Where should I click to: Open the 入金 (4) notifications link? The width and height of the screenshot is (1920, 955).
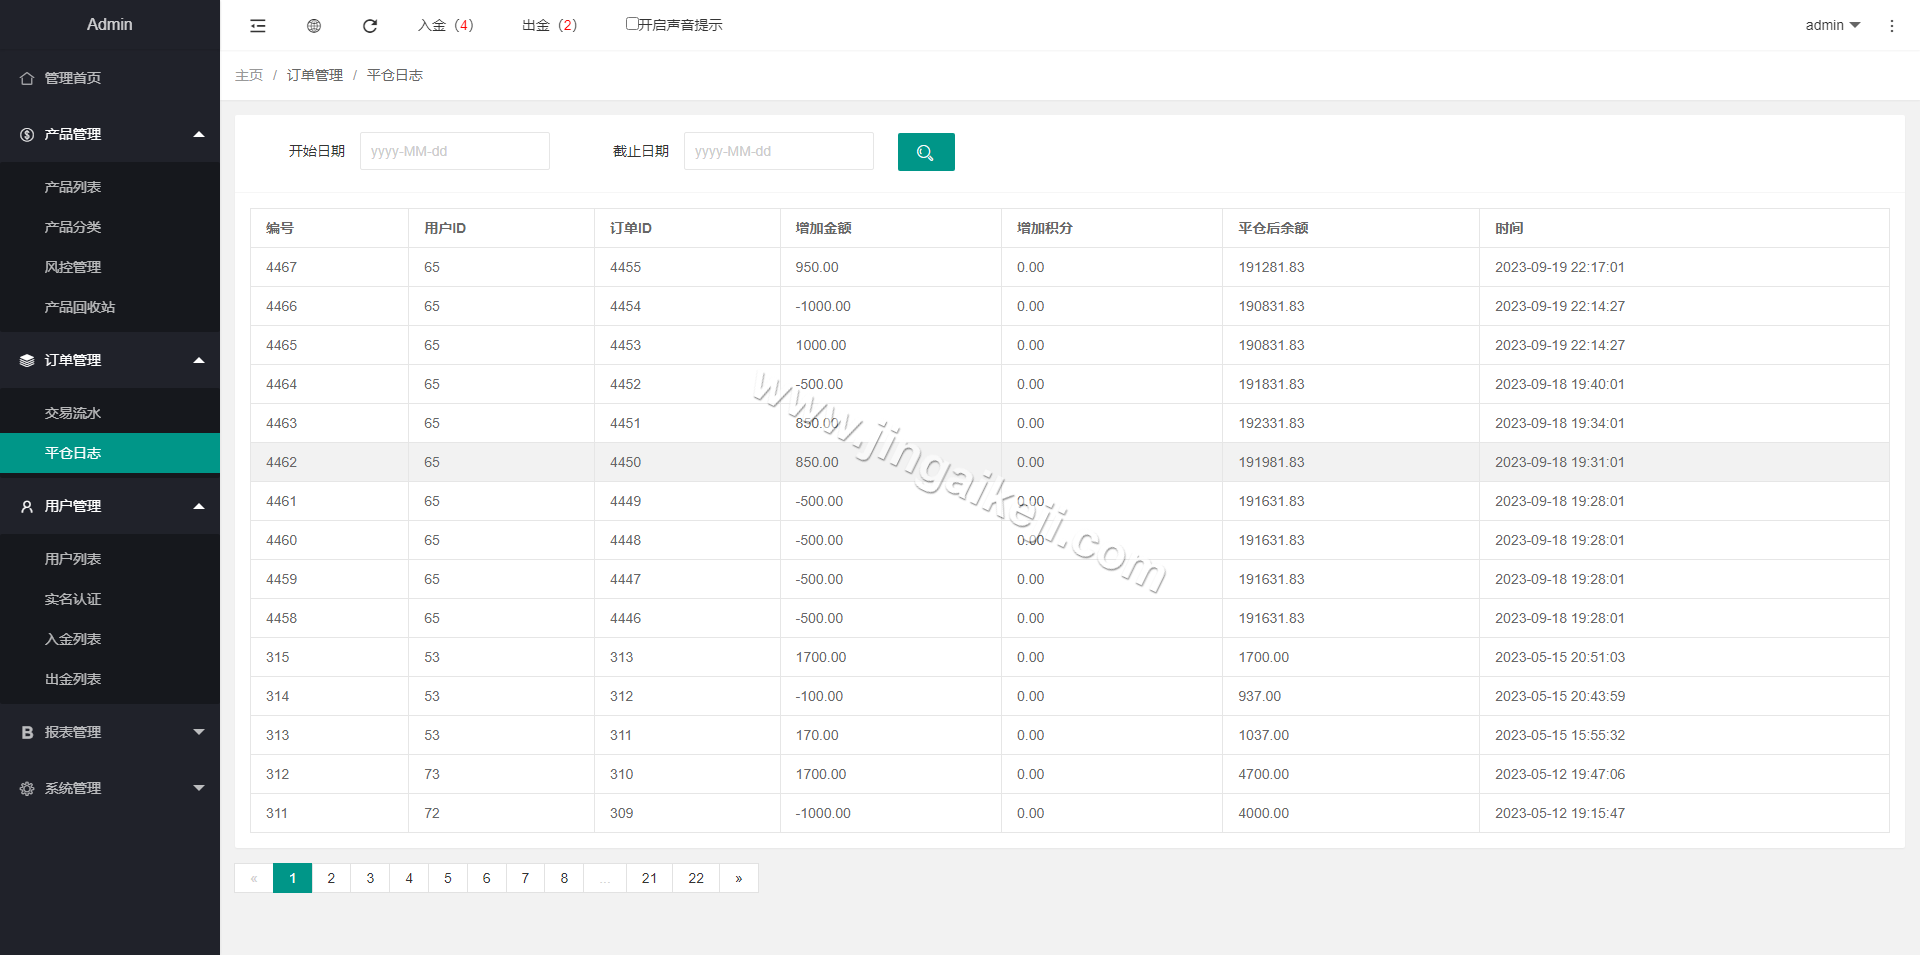pos(446,25)
